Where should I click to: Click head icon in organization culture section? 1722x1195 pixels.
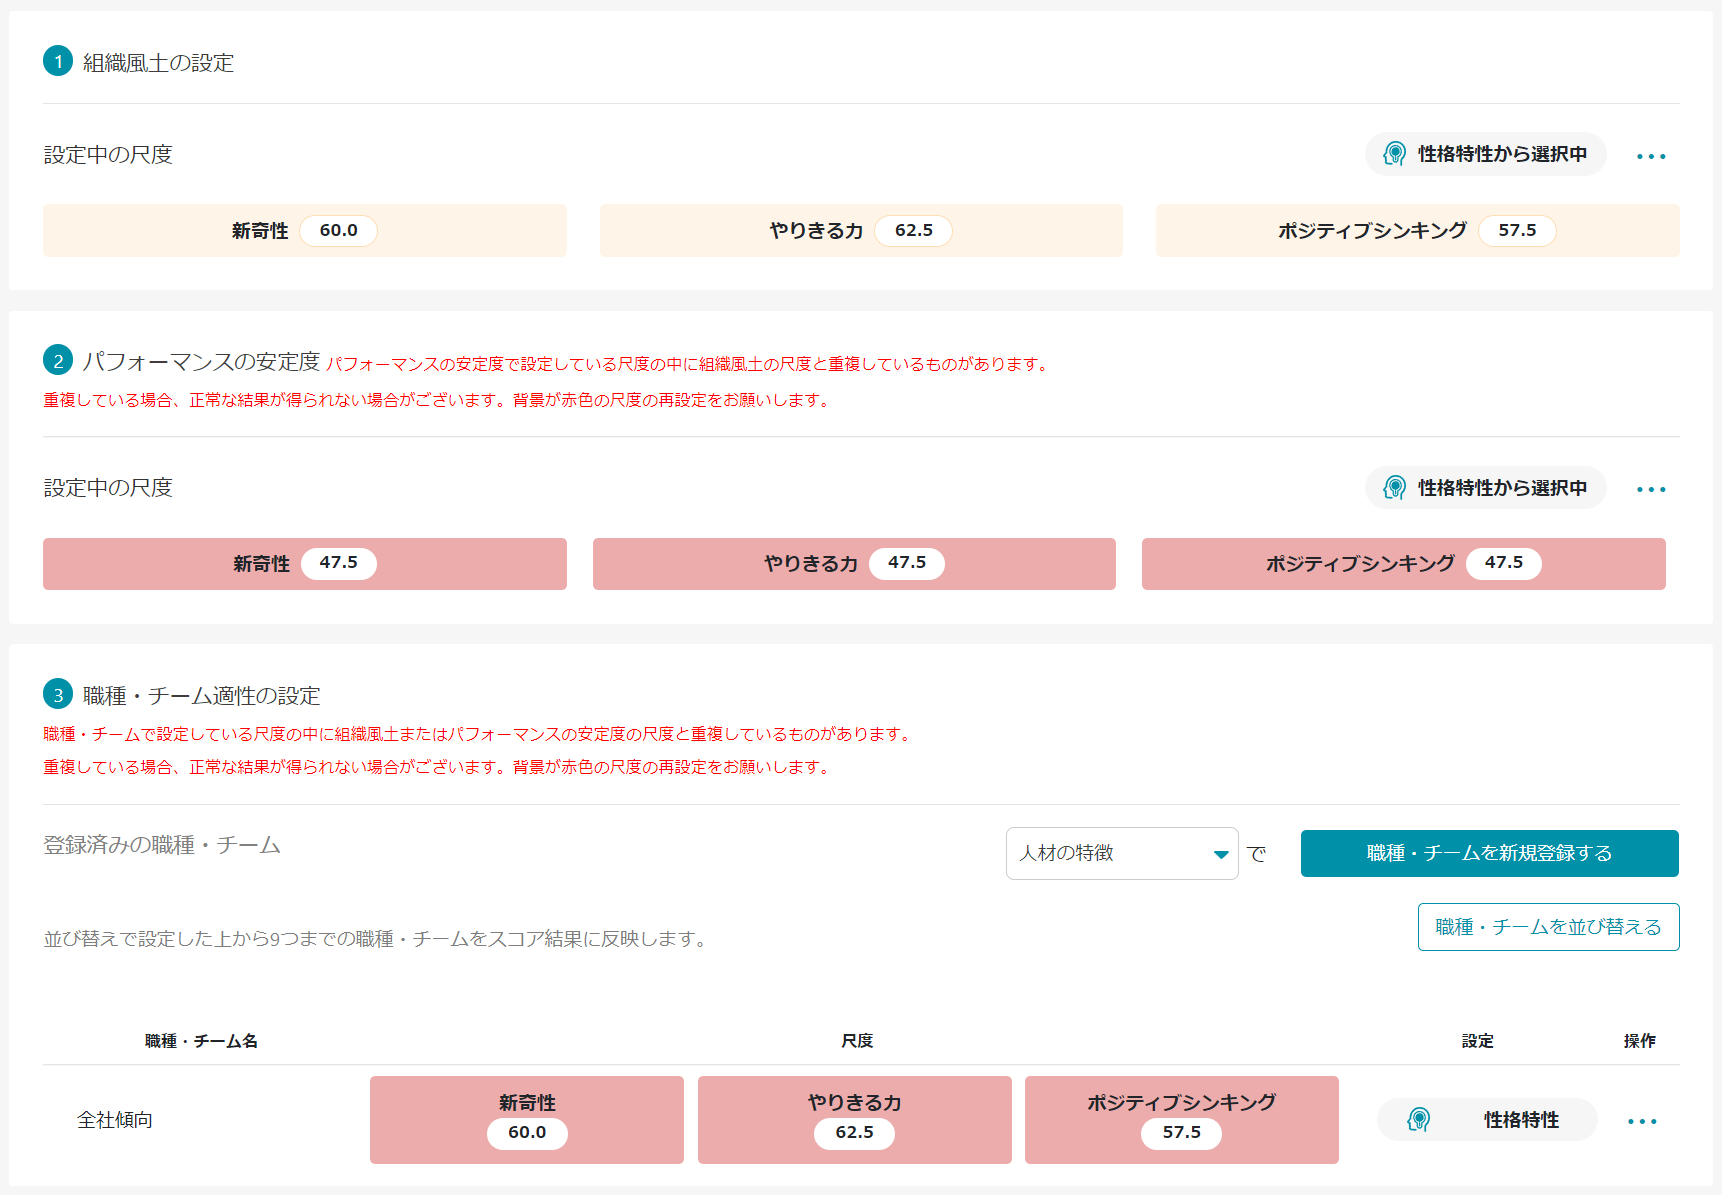pyautogui.click(x=1394, y=154)
